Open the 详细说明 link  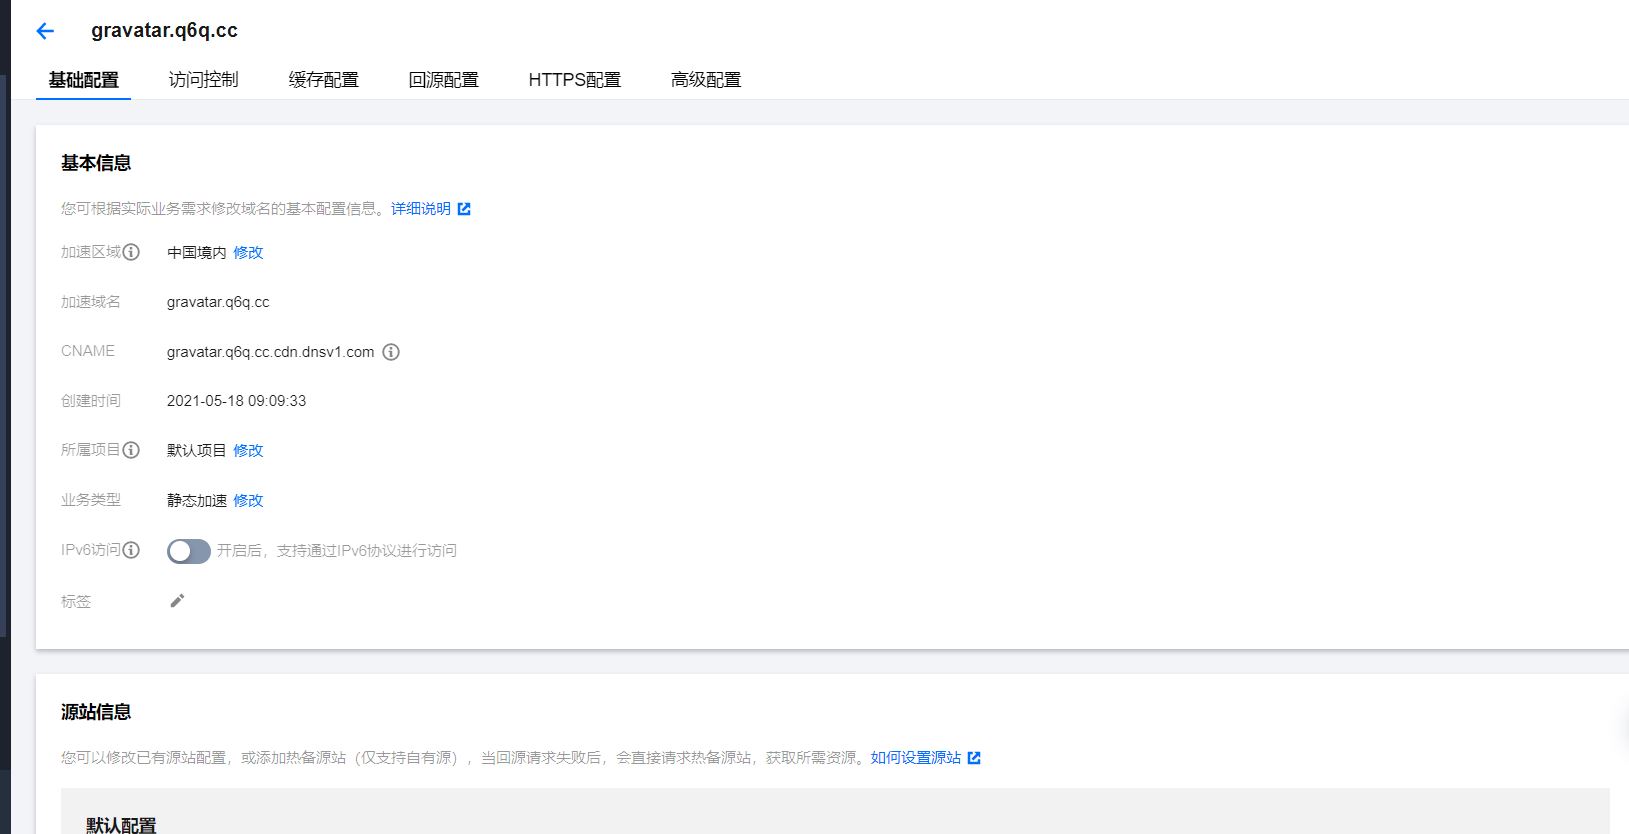click(x=420, y=209)
